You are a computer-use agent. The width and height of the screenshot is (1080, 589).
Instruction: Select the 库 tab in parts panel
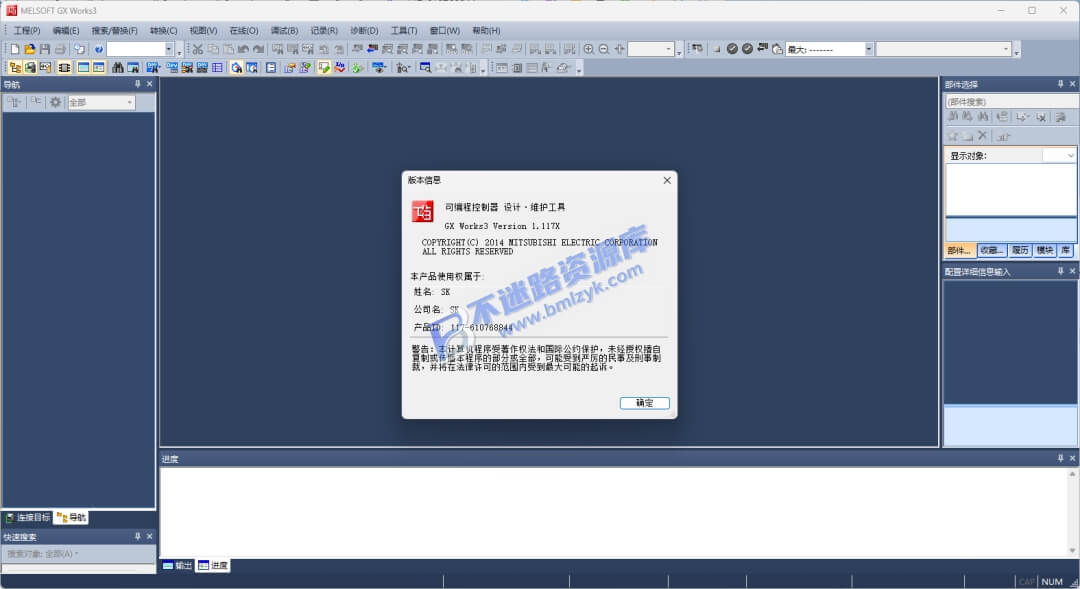coord(1066,250)
